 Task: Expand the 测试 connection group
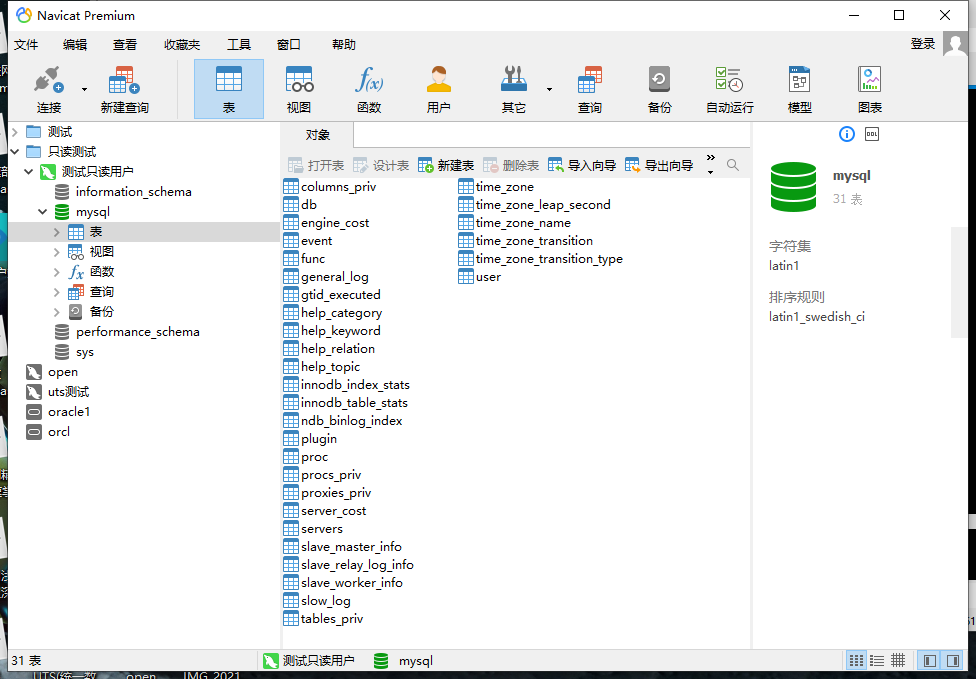pyautogui.click(x=15, y=132)
